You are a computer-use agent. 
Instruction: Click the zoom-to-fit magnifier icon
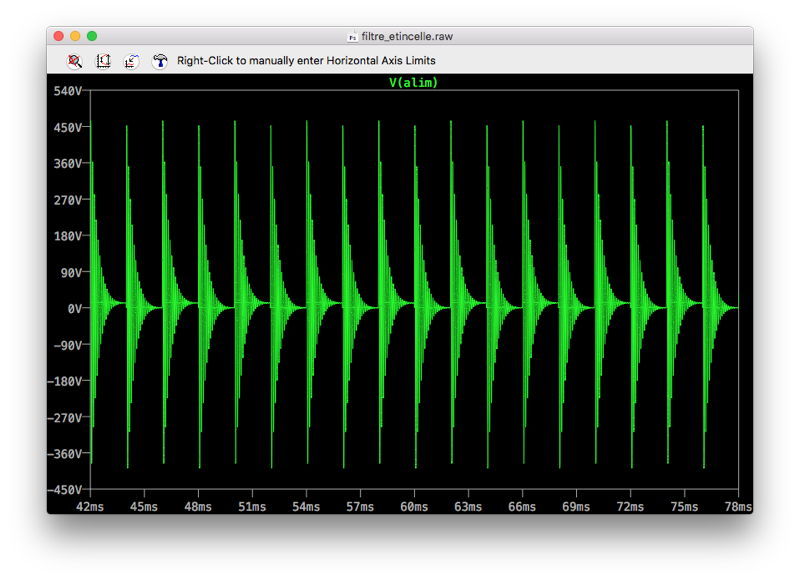[75, 61]
